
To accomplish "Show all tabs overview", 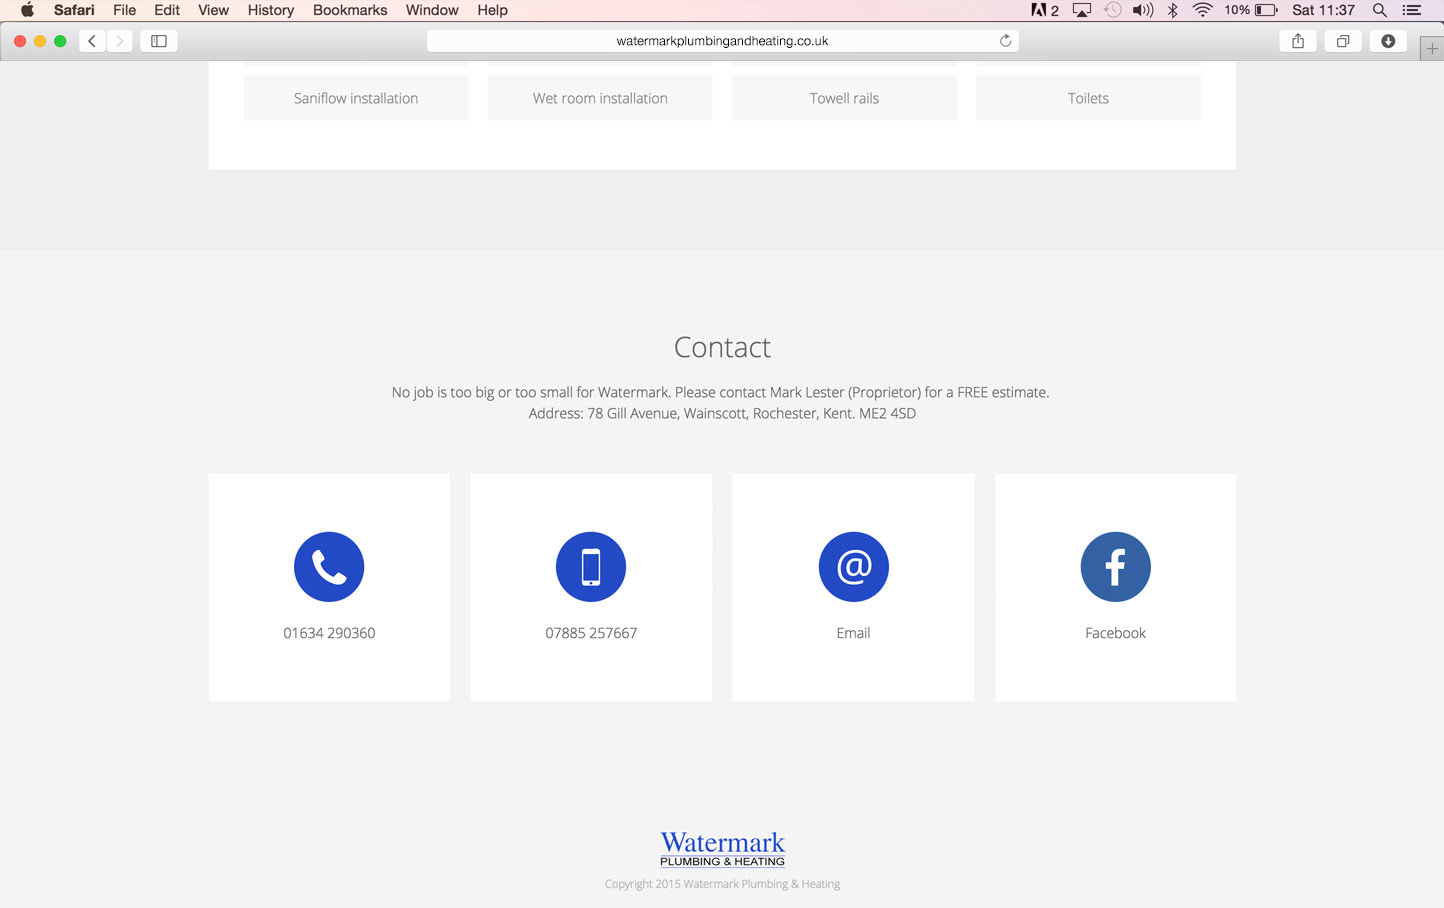I will tap(1343, 41).
